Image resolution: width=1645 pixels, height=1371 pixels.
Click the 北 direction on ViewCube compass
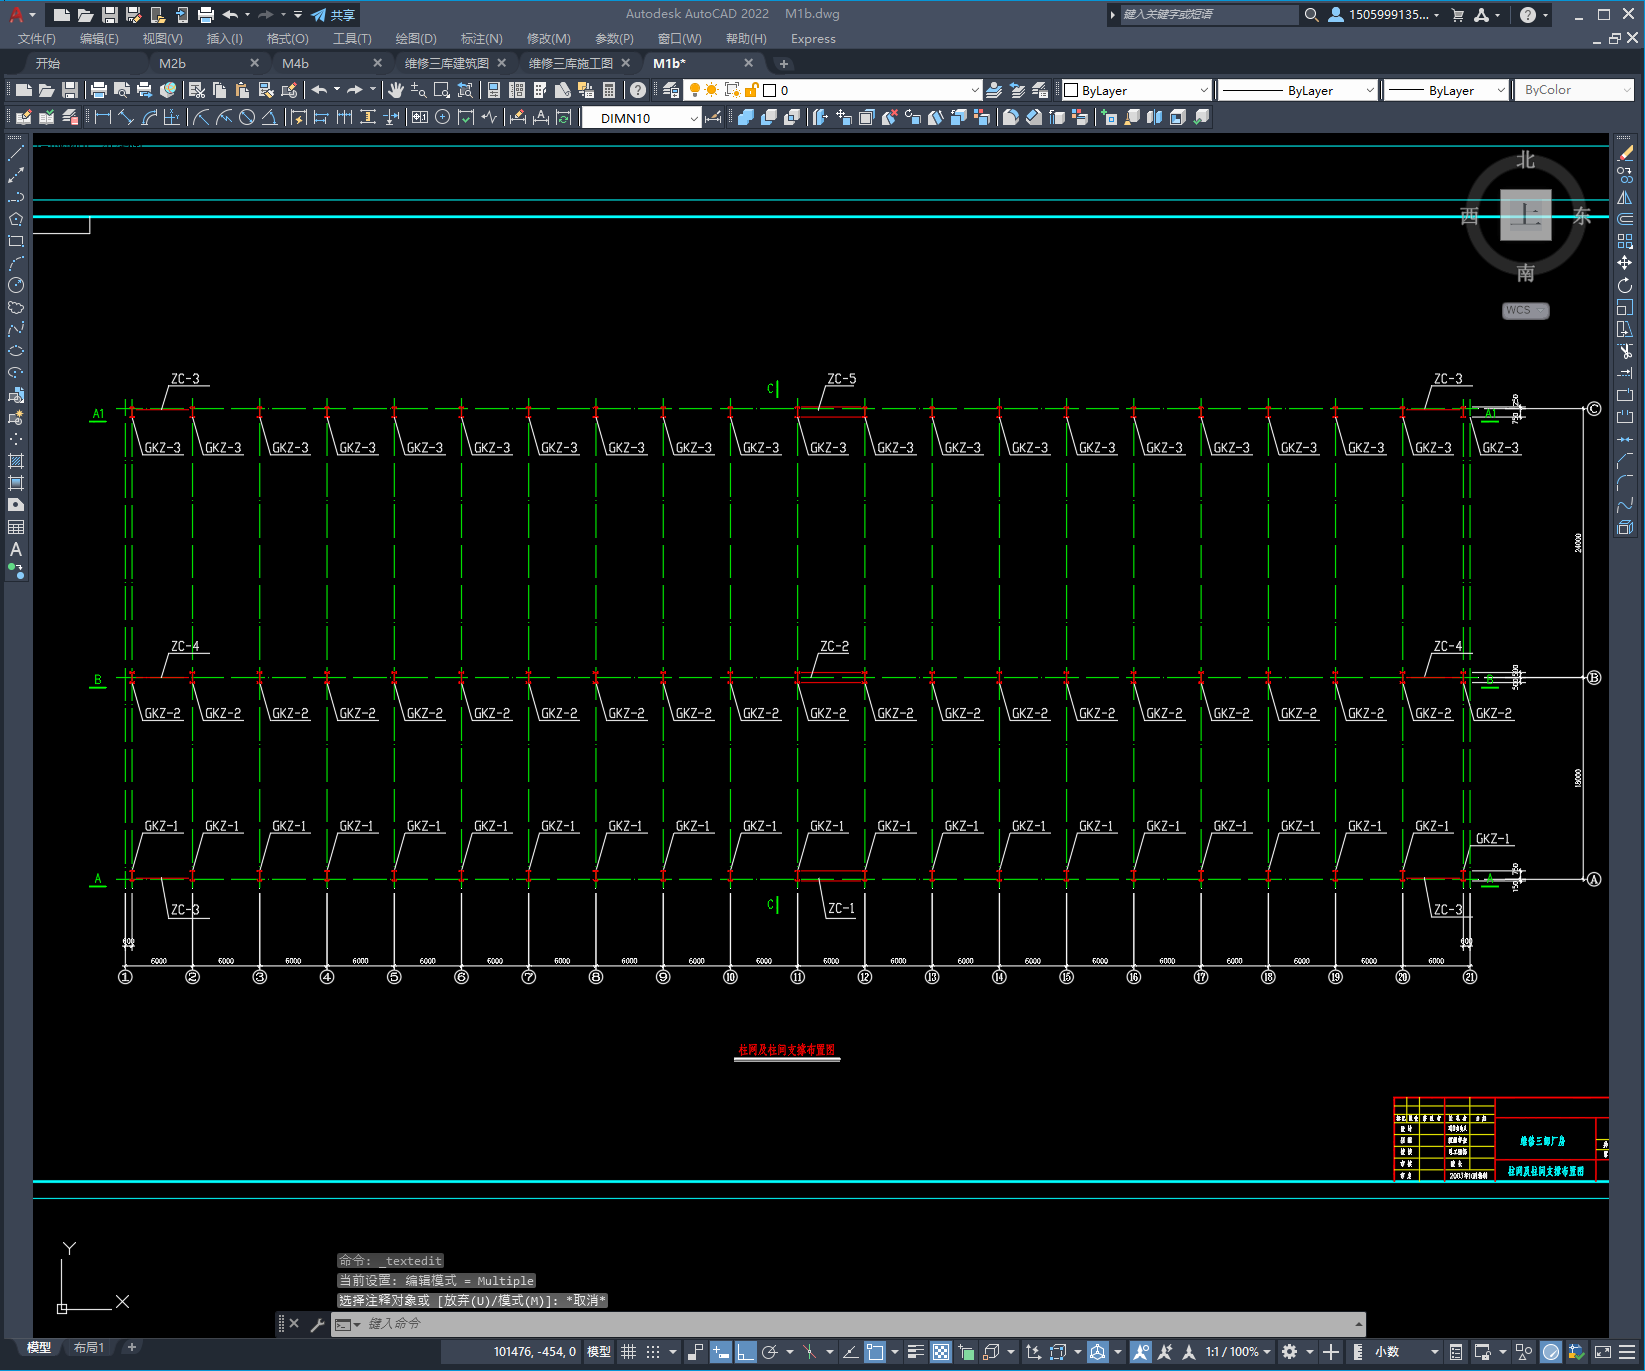click(1525, 160)
